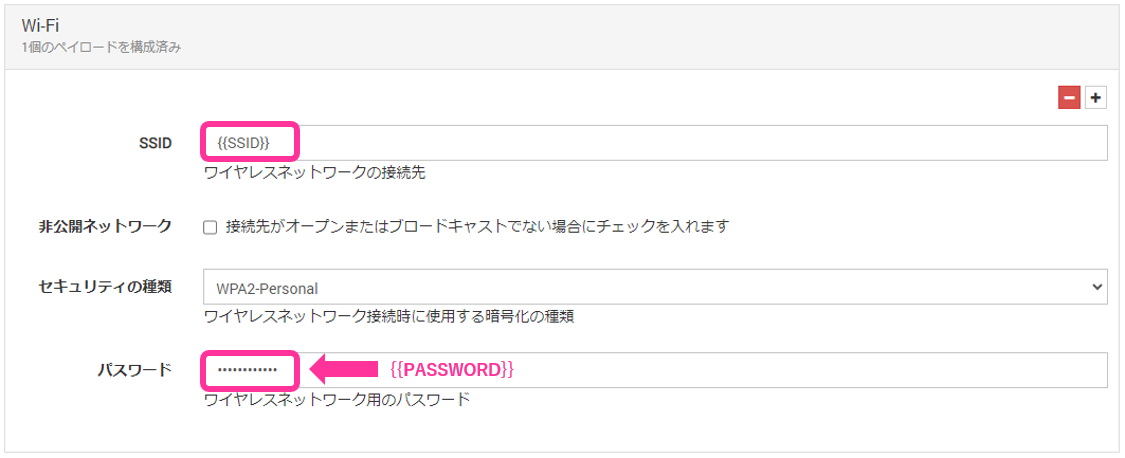The image size is (1125, 458).
Task: Click the パスワード field label
Action: (134, 370)
